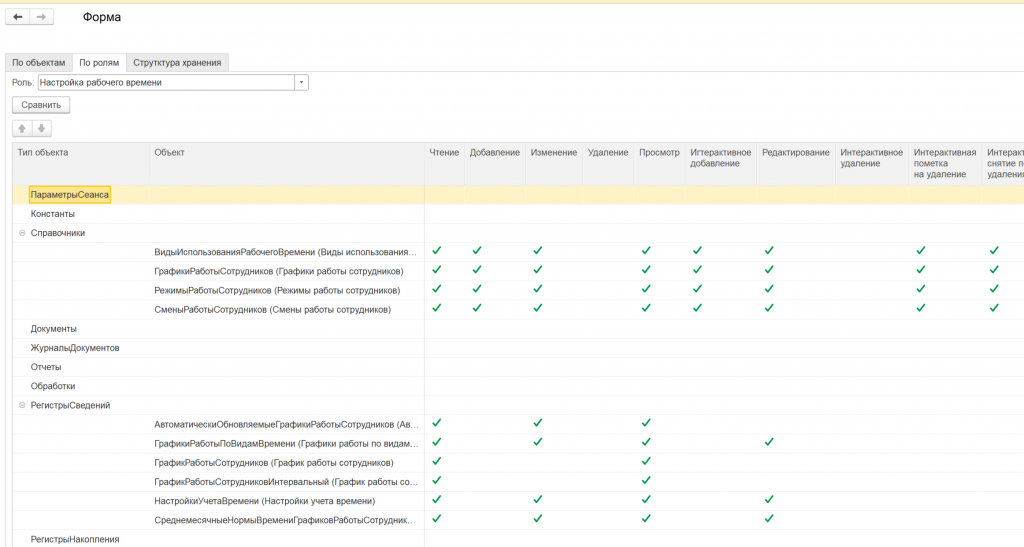
Task: Click Чтение checkmark for ГрафикРаботыСотрудниковИнтервальный
Action: [x=437, y=480]
